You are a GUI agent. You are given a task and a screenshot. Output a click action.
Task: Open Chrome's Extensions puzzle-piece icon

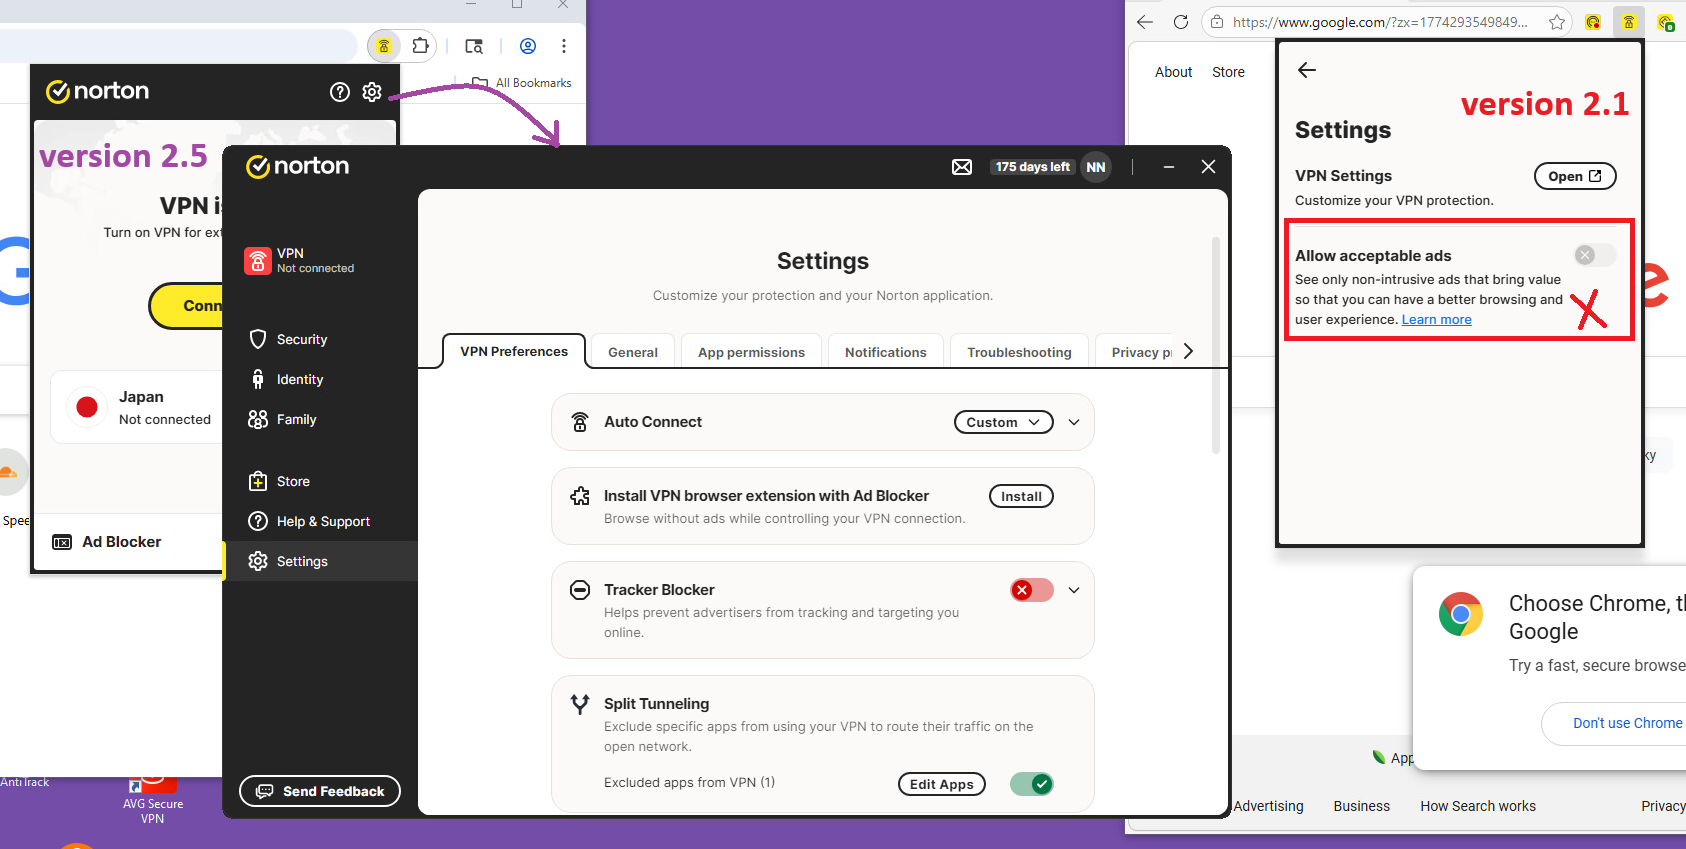pos(421,46)
